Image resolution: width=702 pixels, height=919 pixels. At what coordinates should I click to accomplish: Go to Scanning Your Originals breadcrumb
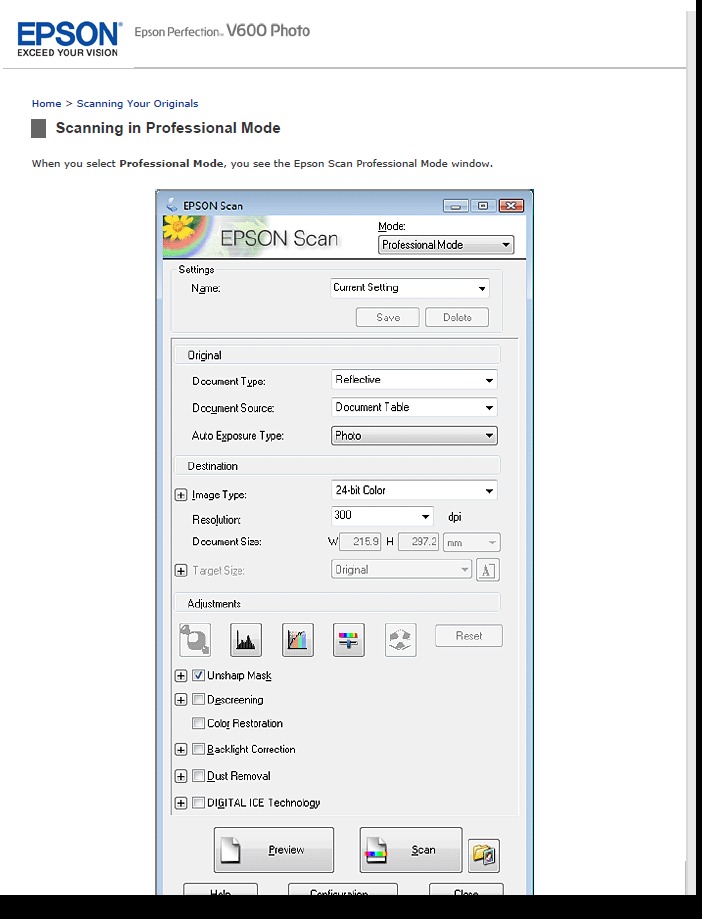tap(137, 104)
